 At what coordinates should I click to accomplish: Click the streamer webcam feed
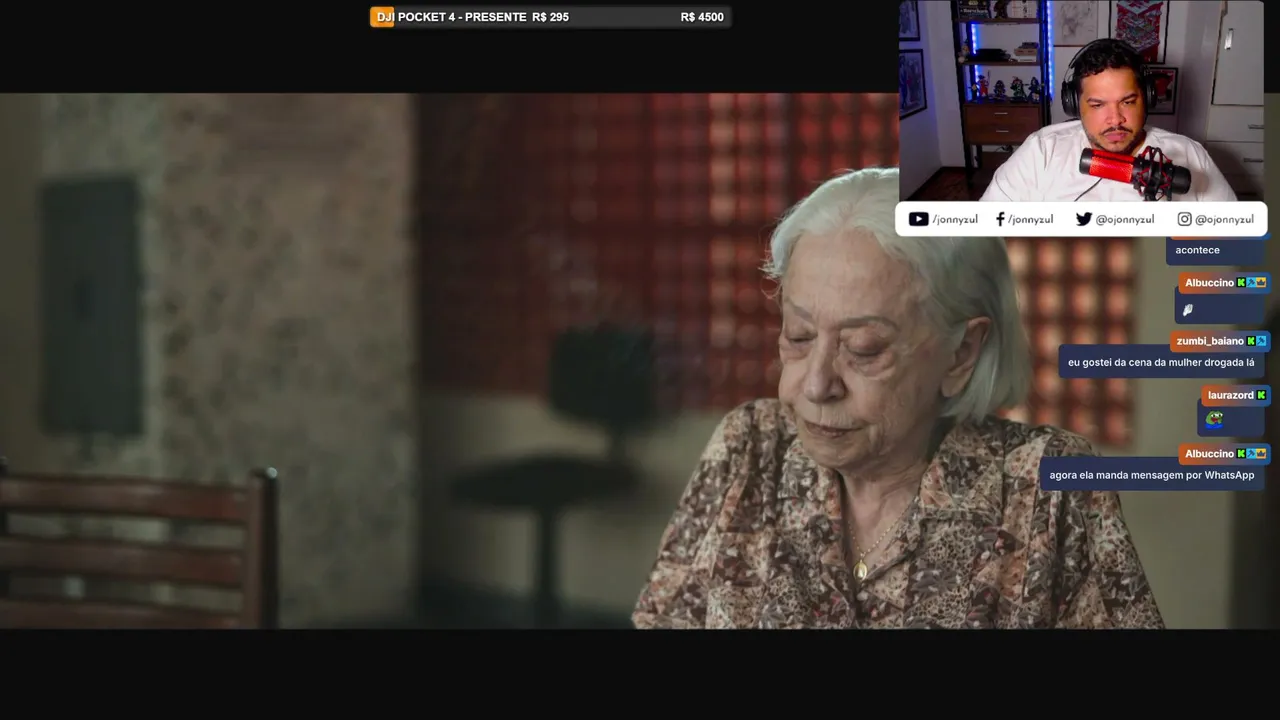point(1081,100)
